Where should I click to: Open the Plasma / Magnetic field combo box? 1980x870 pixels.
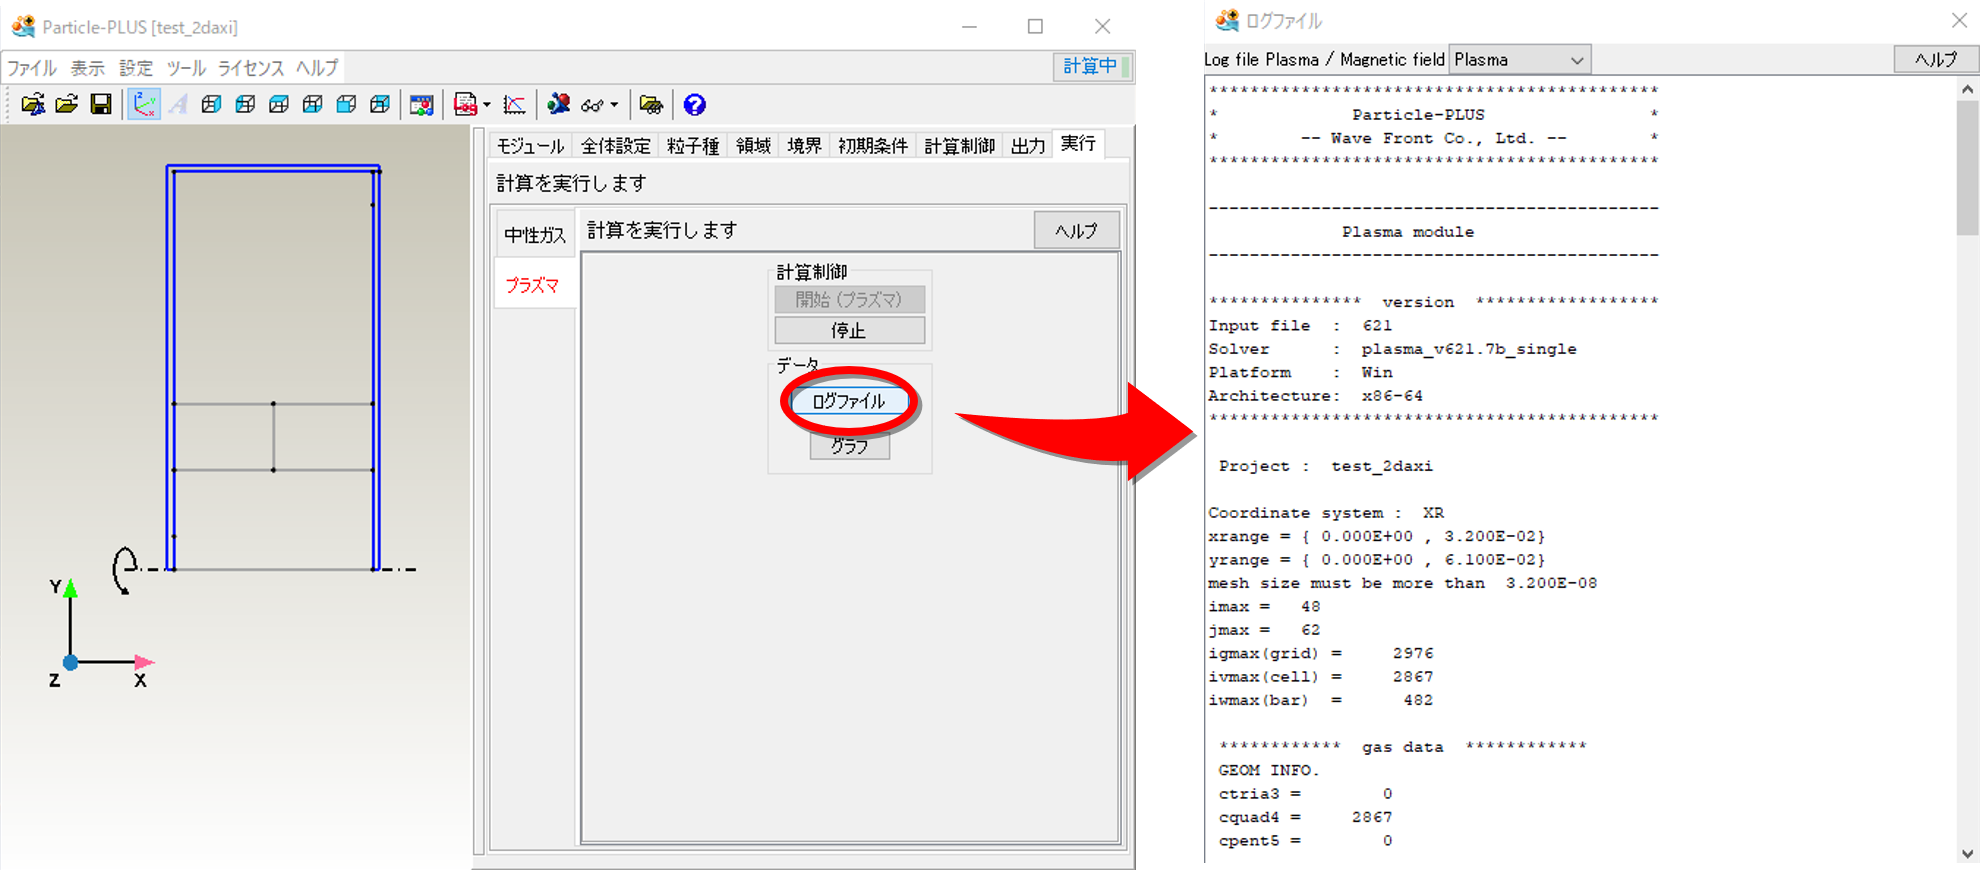point(1520,60)
